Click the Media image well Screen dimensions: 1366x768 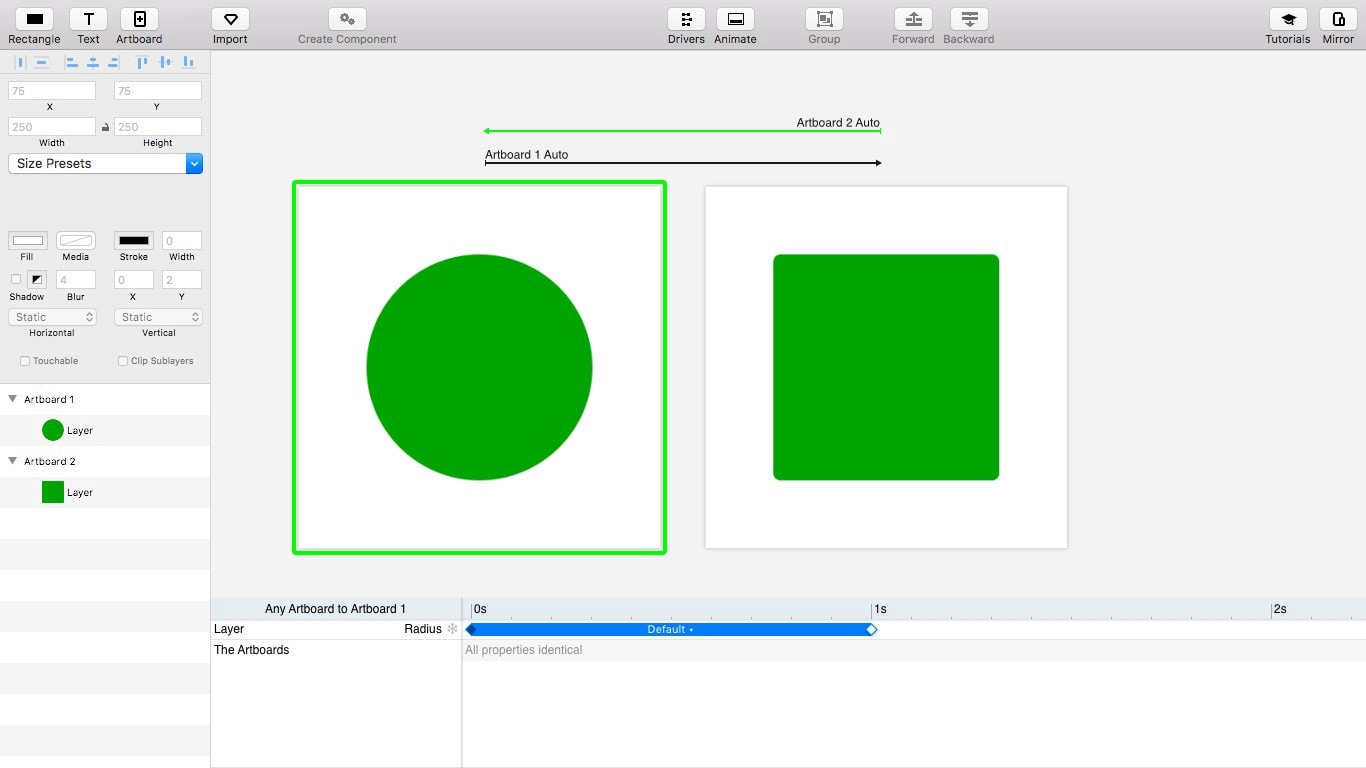pos(76,241)
